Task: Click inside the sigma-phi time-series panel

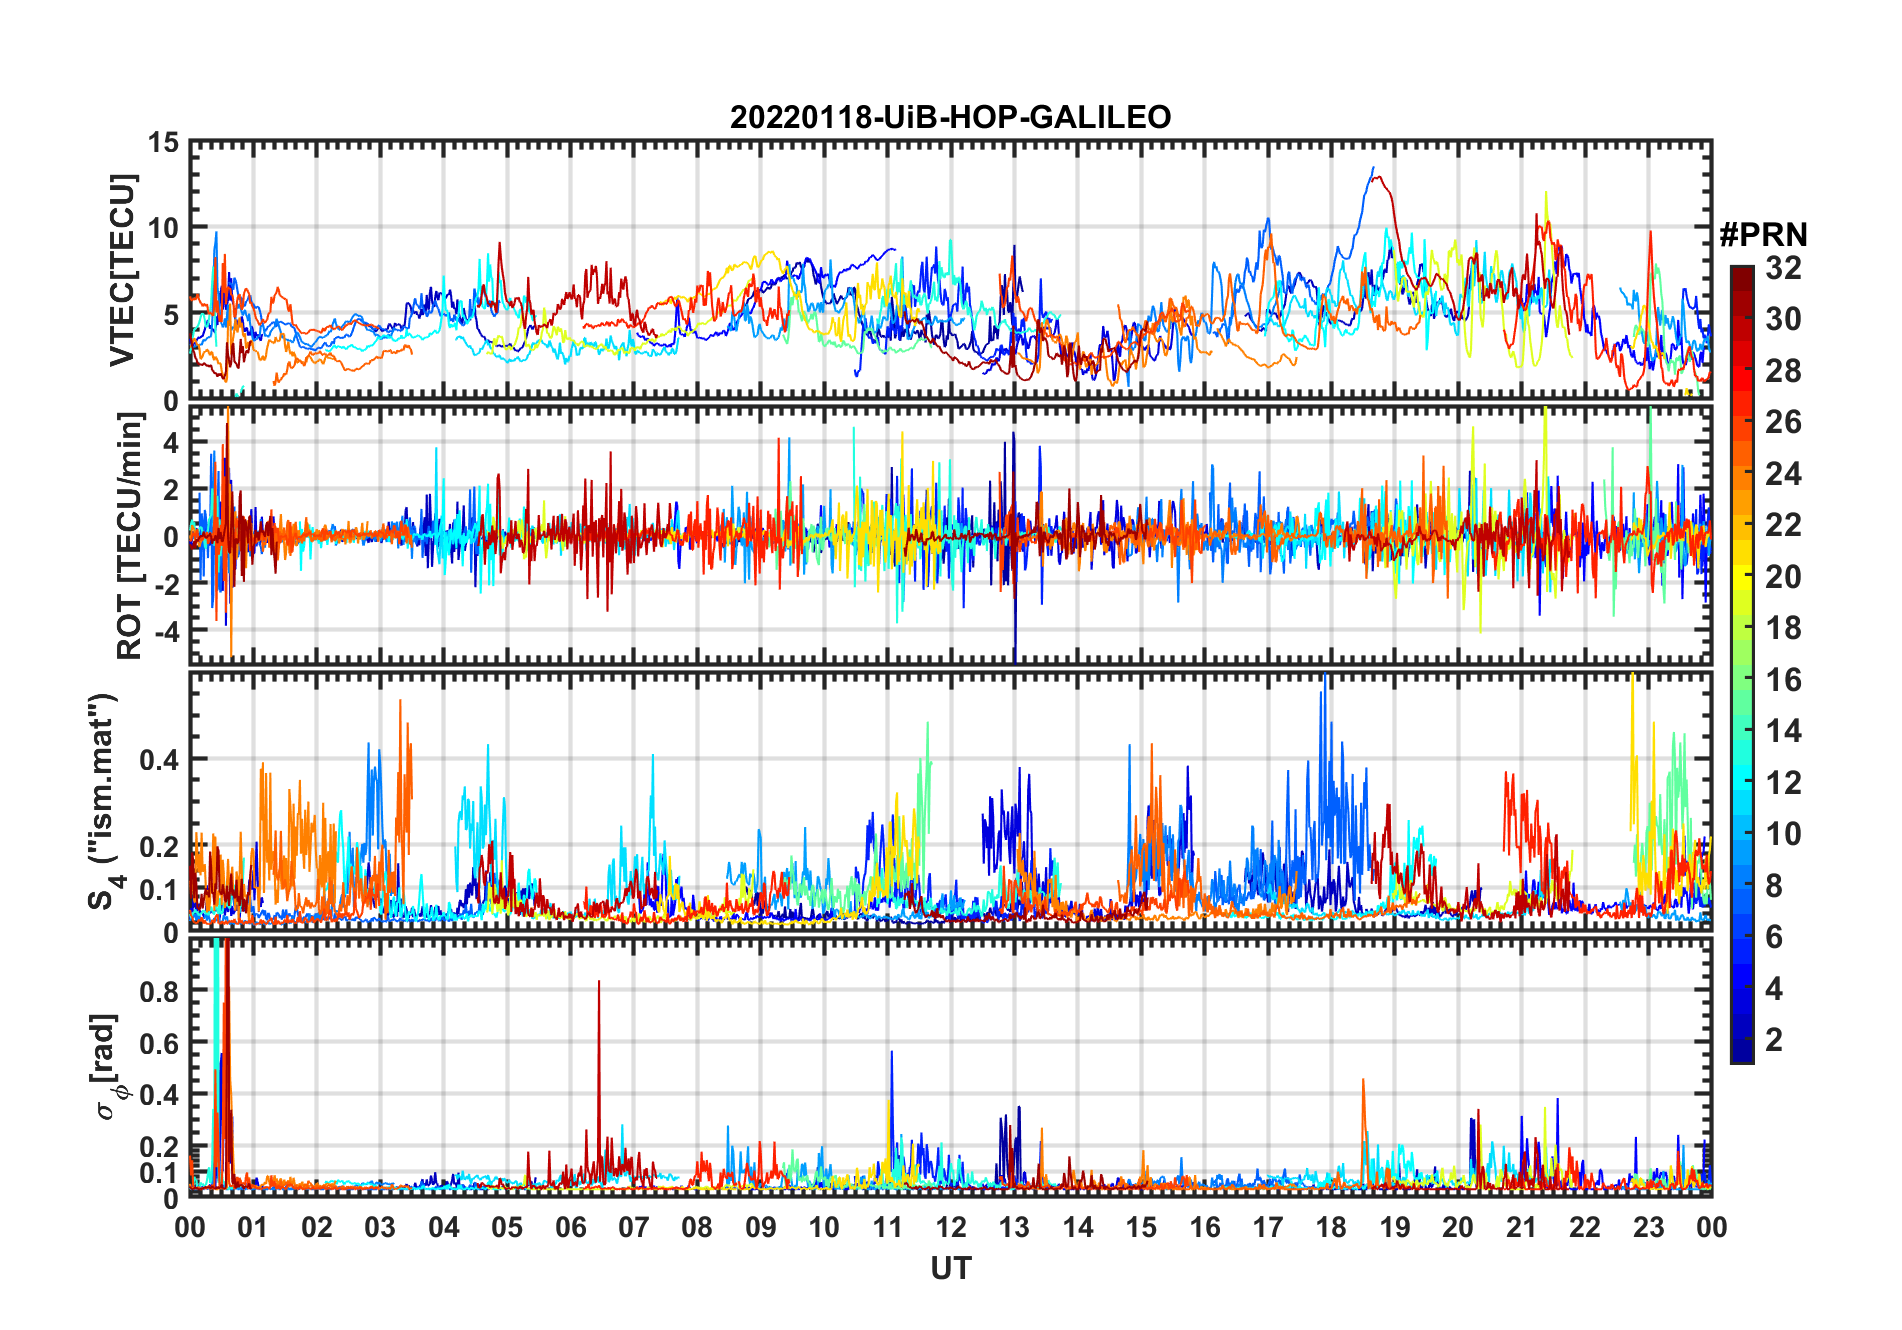Action: [x=950, y=1067]
